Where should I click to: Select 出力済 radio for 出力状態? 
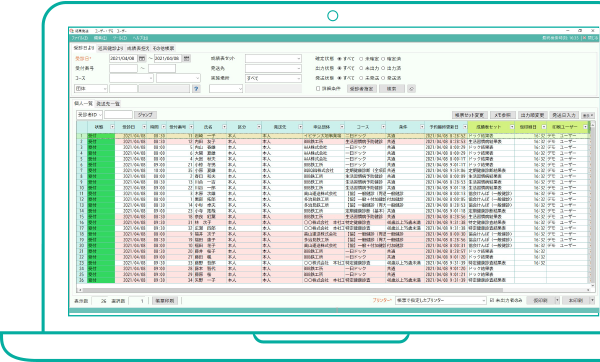pyautogui.click(x=383, y=68)
